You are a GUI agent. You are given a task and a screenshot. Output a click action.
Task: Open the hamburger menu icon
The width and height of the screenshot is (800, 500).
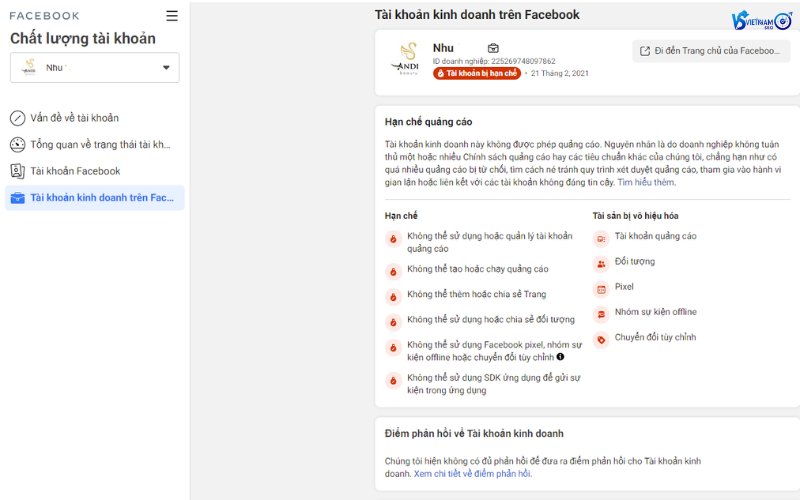tap(172, 16)
